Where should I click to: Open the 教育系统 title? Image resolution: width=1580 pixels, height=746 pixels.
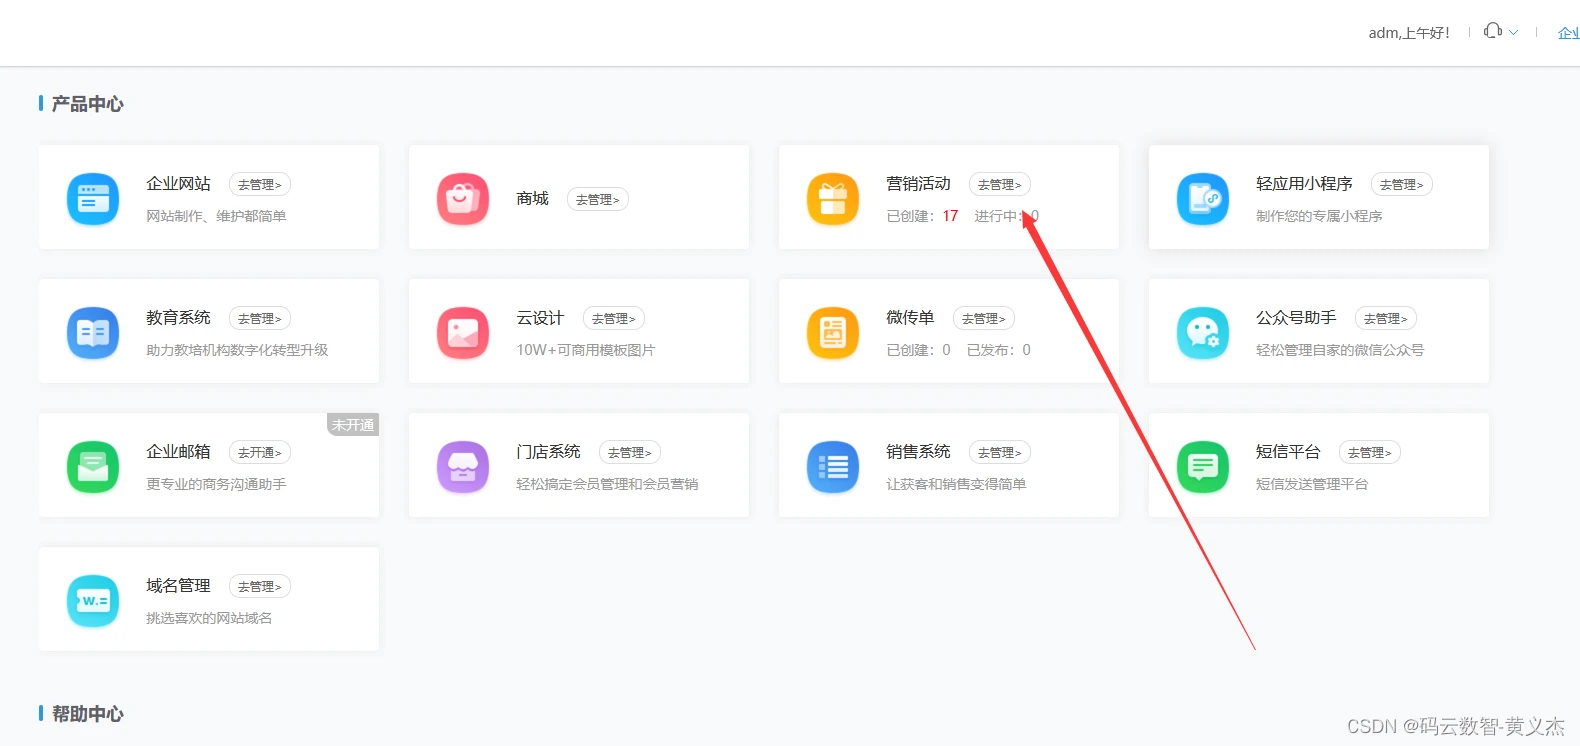[178, 318]
